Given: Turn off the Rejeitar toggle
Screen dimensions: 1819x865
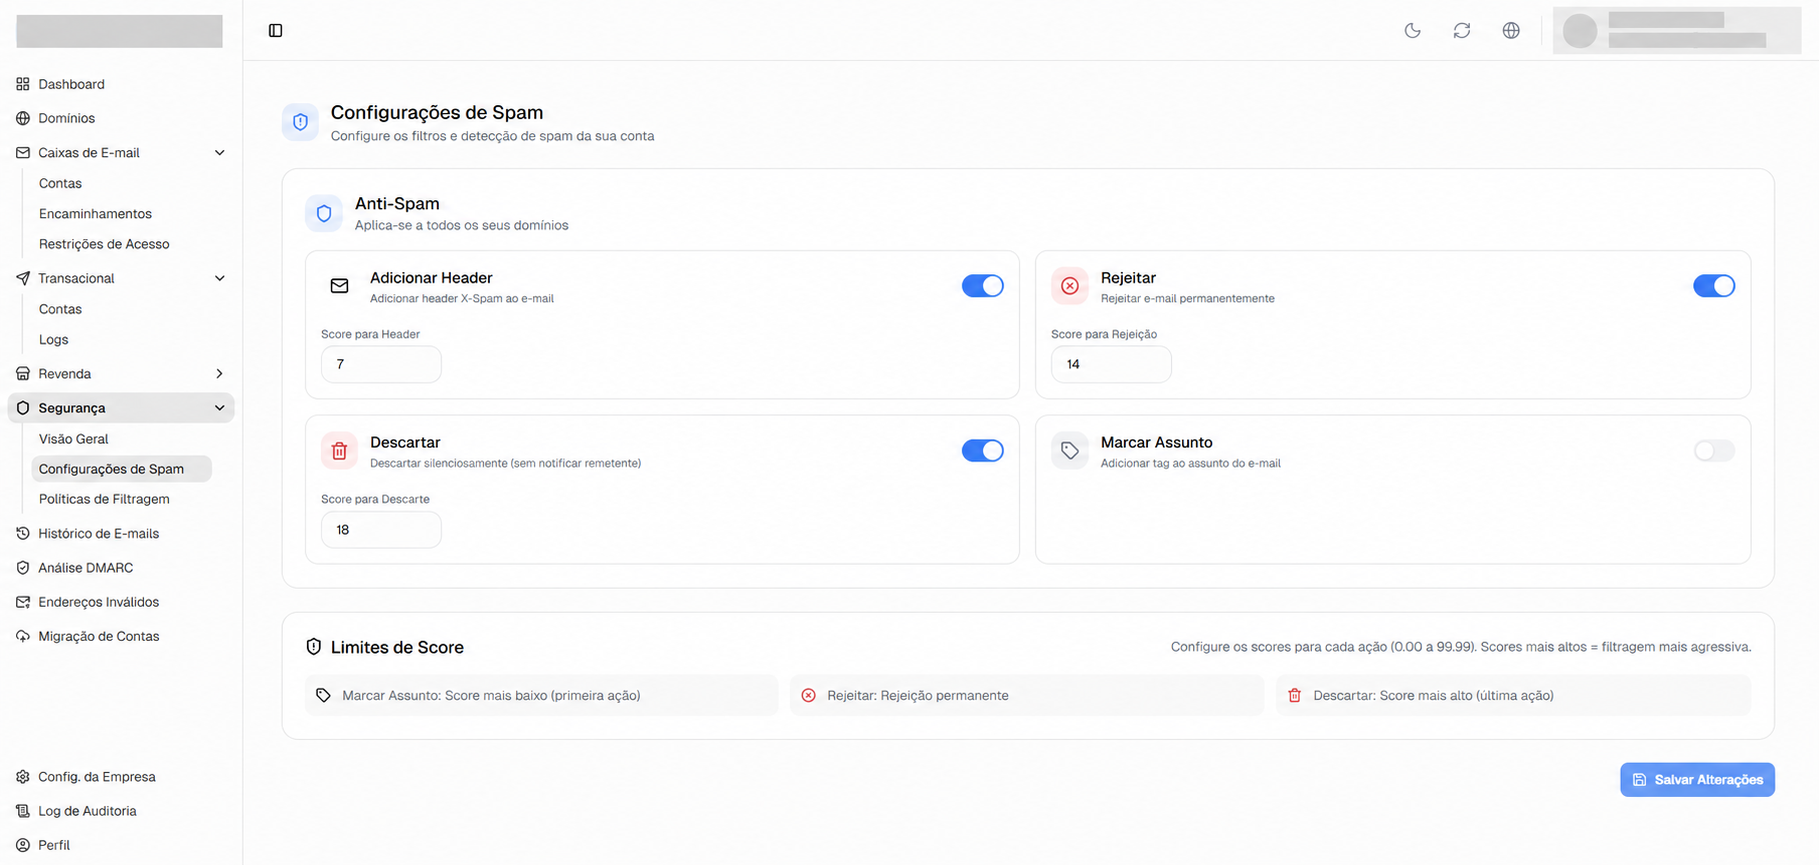Looking at the screenshot, I should point(1714,286).
